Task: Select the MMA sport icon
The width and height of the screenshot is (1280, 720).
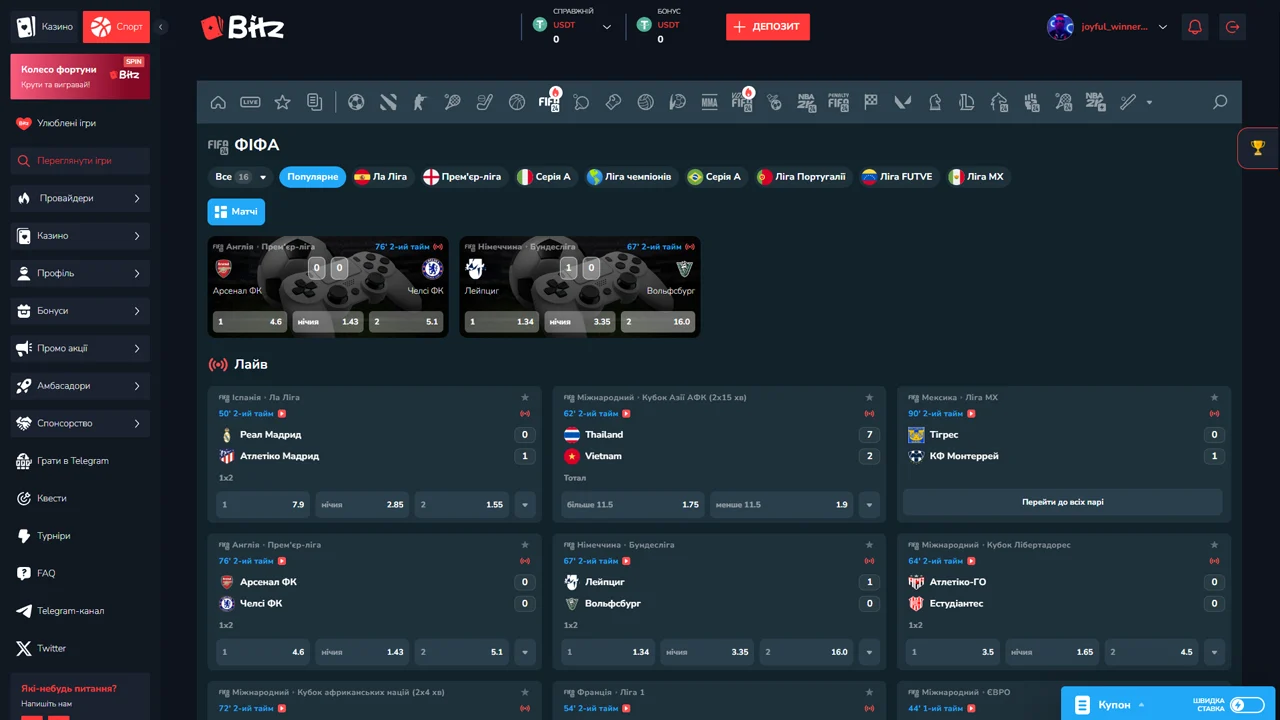Action: [710, 102]
